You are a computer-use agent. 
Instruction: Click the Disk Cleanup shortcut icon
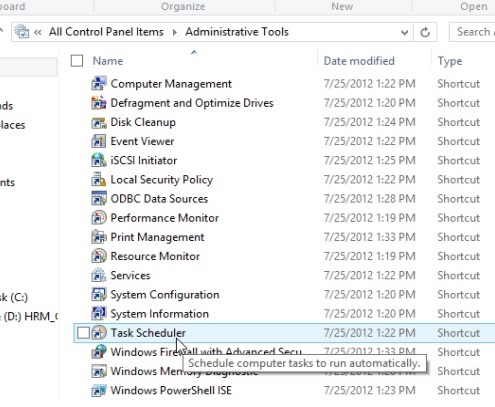coord(99,122)
